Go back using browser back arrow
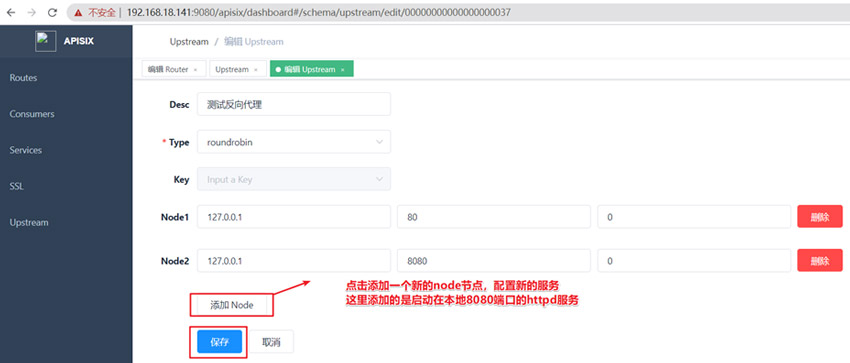Image resolution: width=850 pixels, height=363 pixels. [11, 12]
